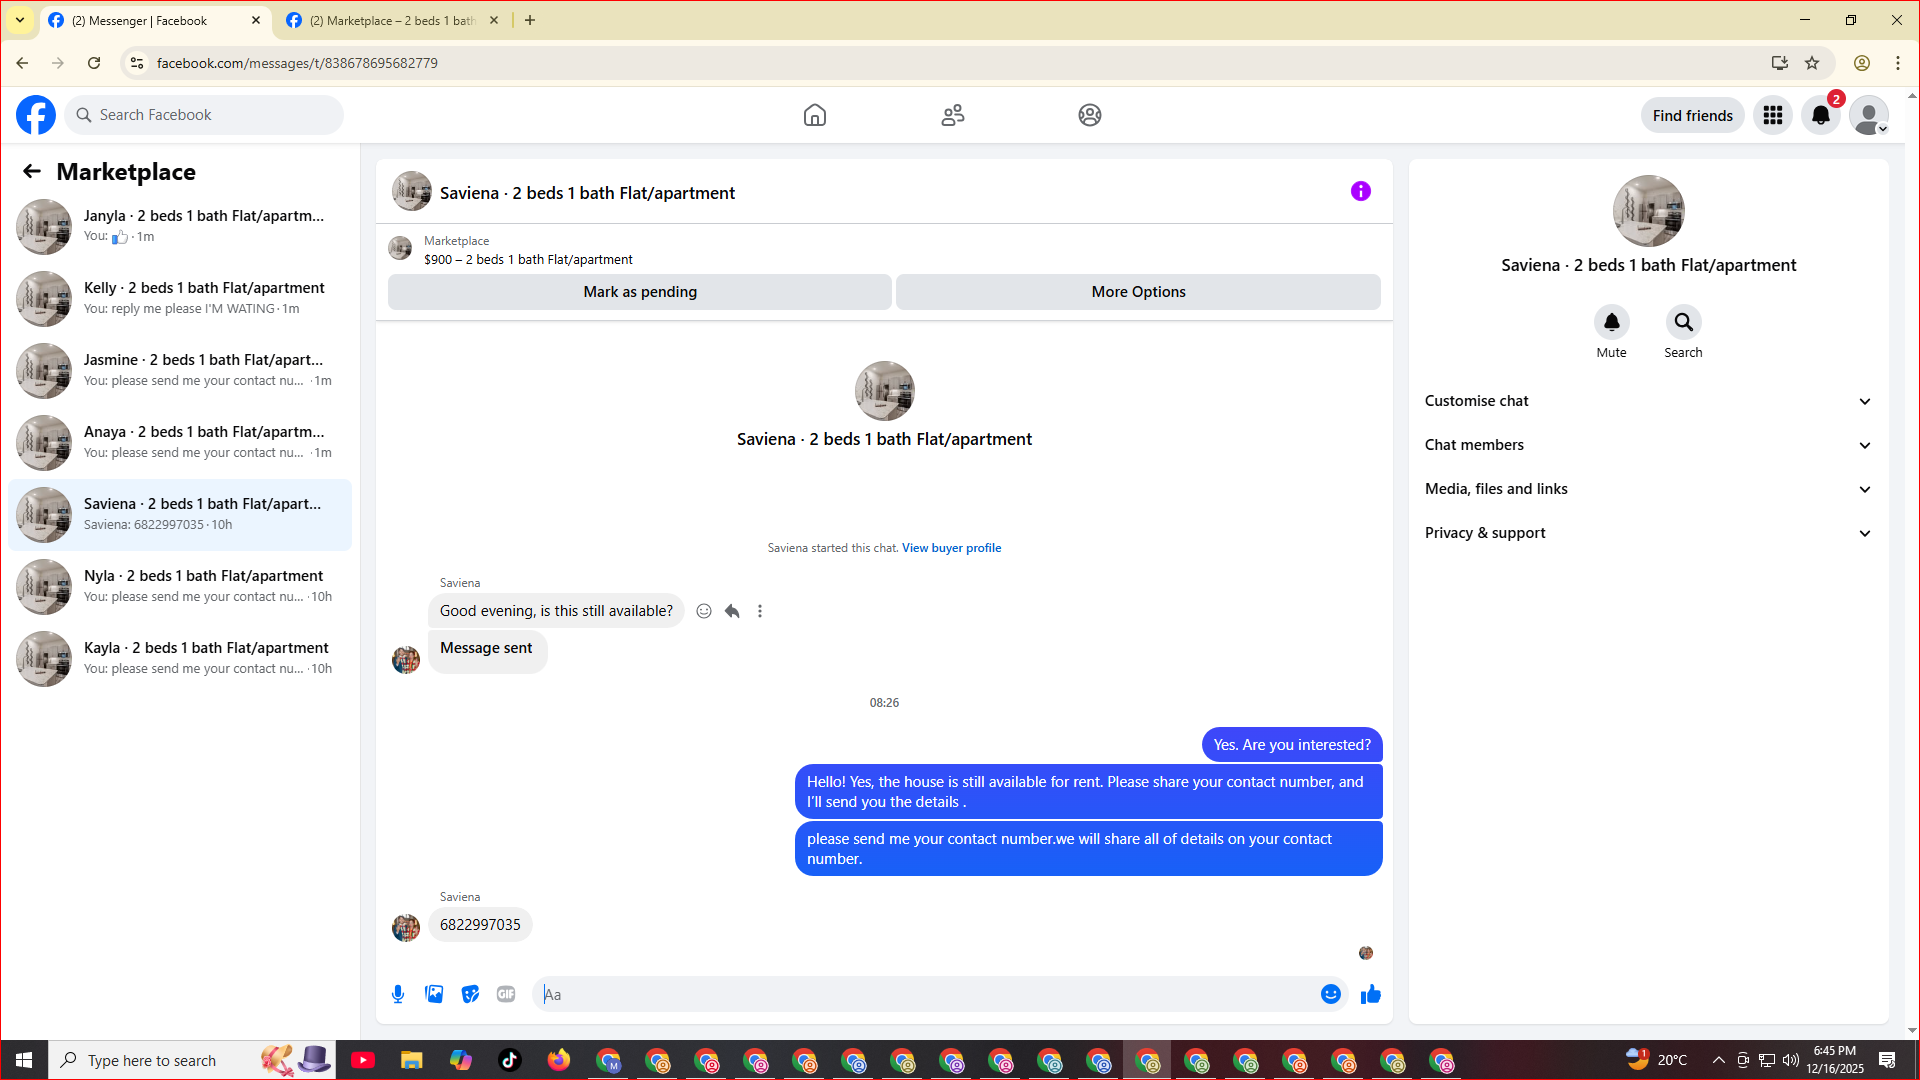Open Chrome profile icon in toolbar
1920x1080 pixels.
(1862, 63)
